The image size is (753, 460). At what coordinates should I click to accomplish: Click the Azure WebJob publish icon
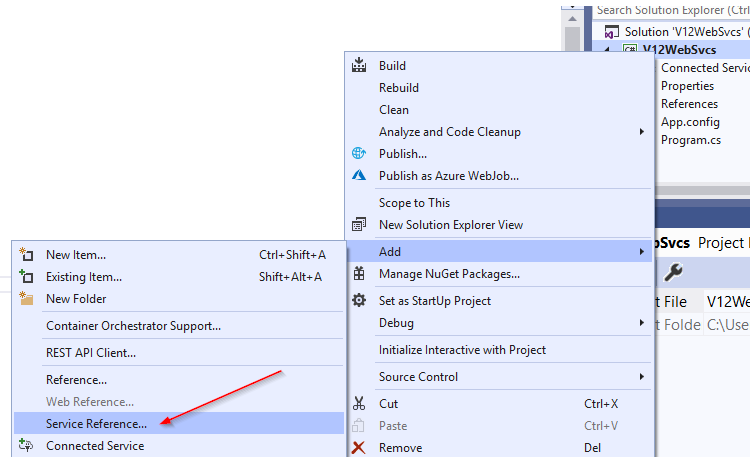[360, 176]
